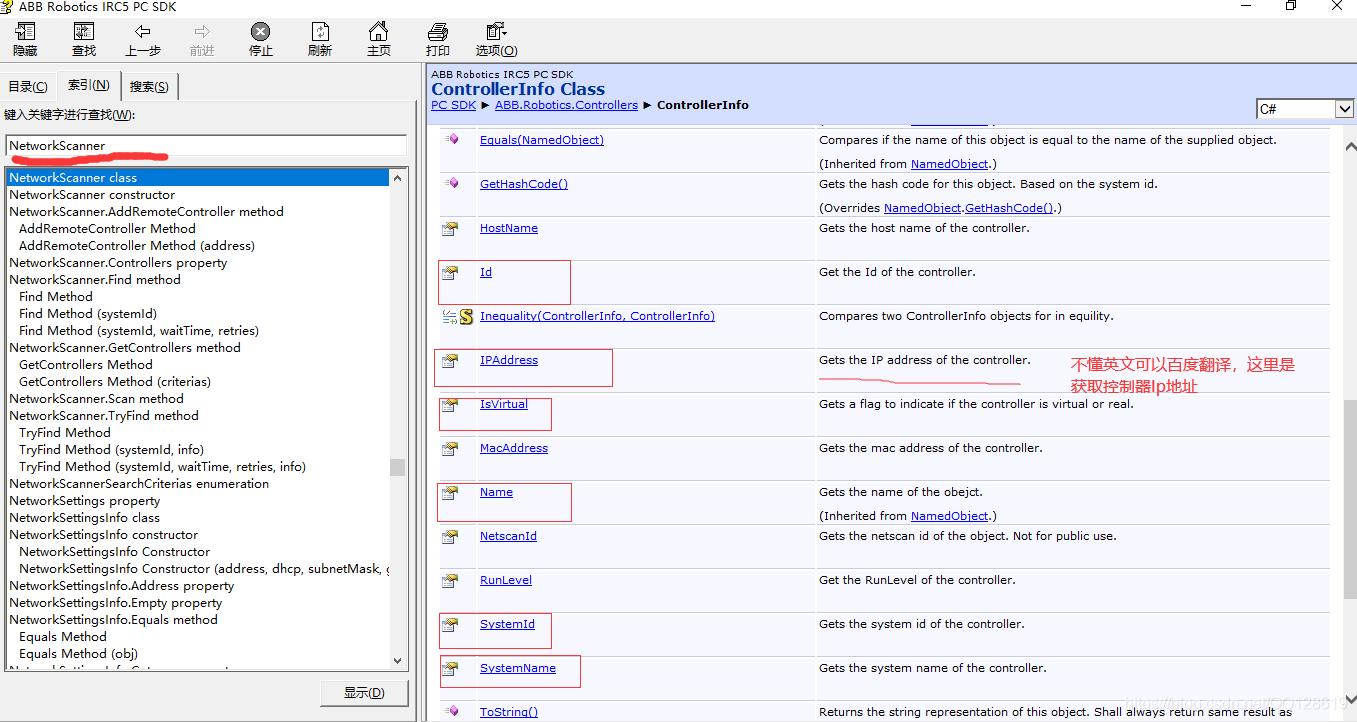The image size is (1357, 722).
Task: Click the Hide (隐藏) toolbar icon
Action: (x=25, y=32)
